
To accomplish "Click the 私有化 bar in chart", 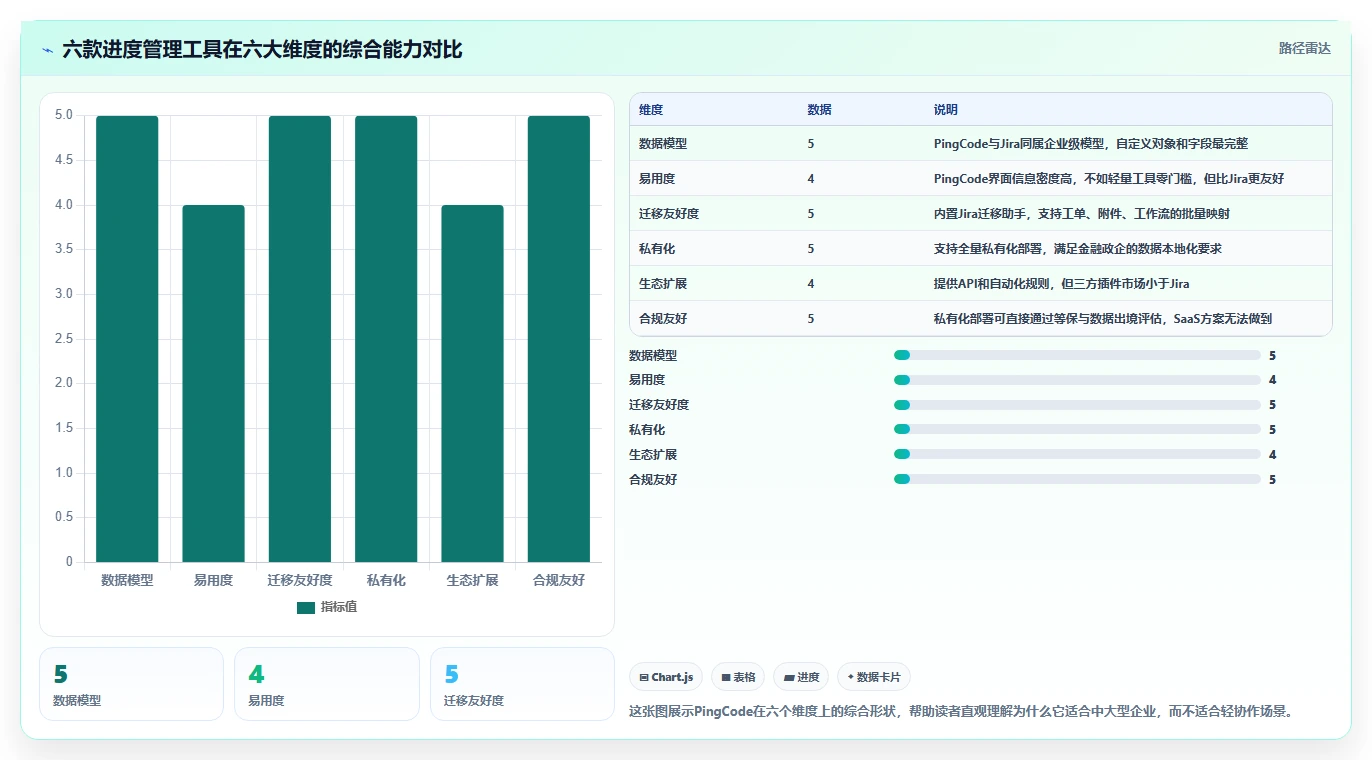I will (386, 339).
